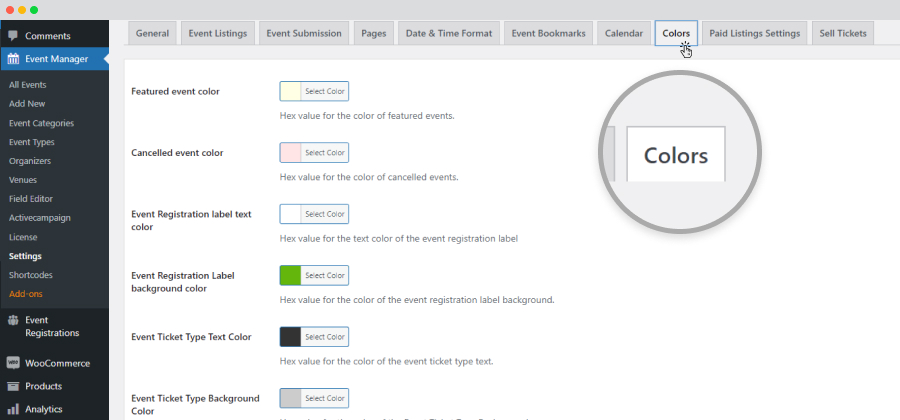Open Event Categories page

tap(41, 123)
